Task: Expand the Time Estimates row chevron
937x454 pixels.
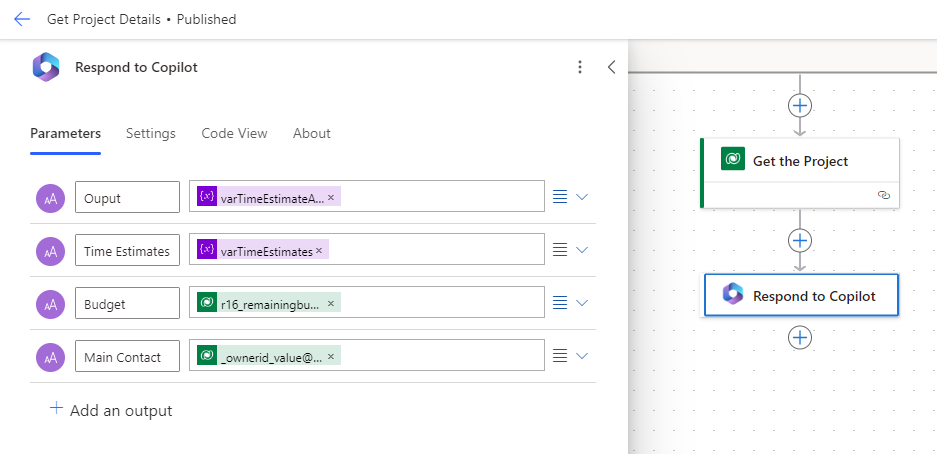Action: coord(582,250)
